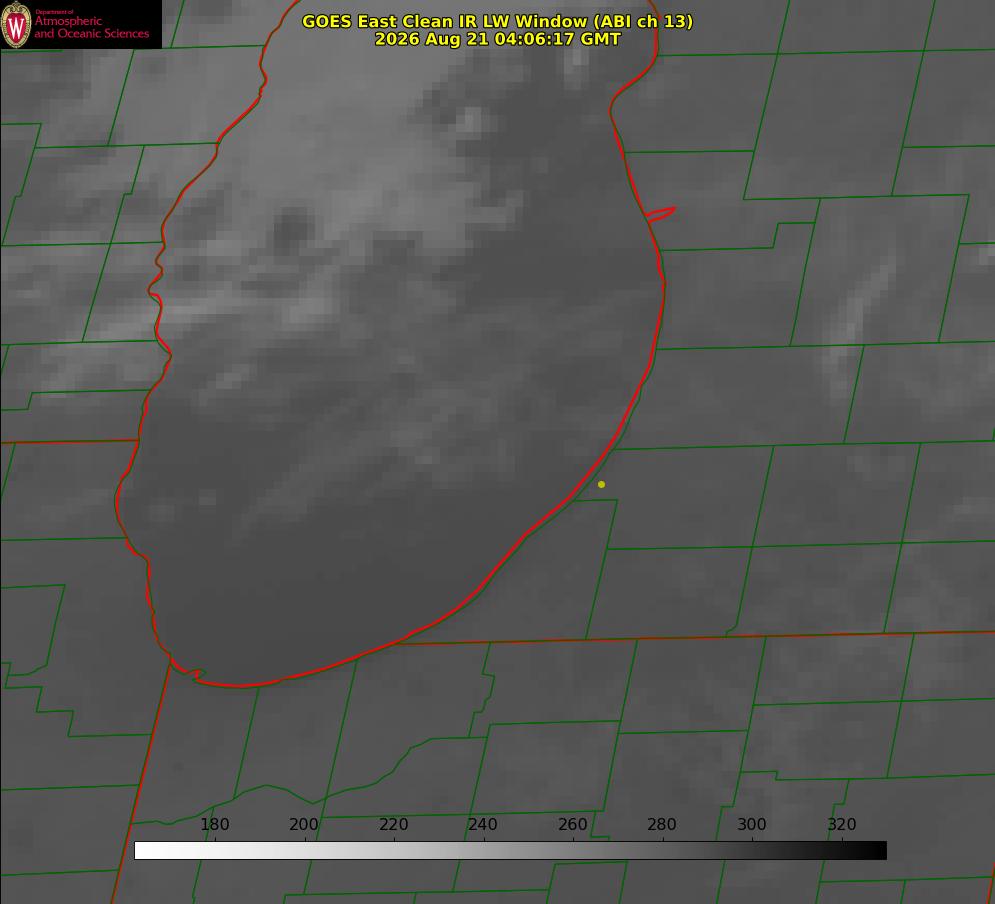Select the yellow dot location marker

point(601,484)
